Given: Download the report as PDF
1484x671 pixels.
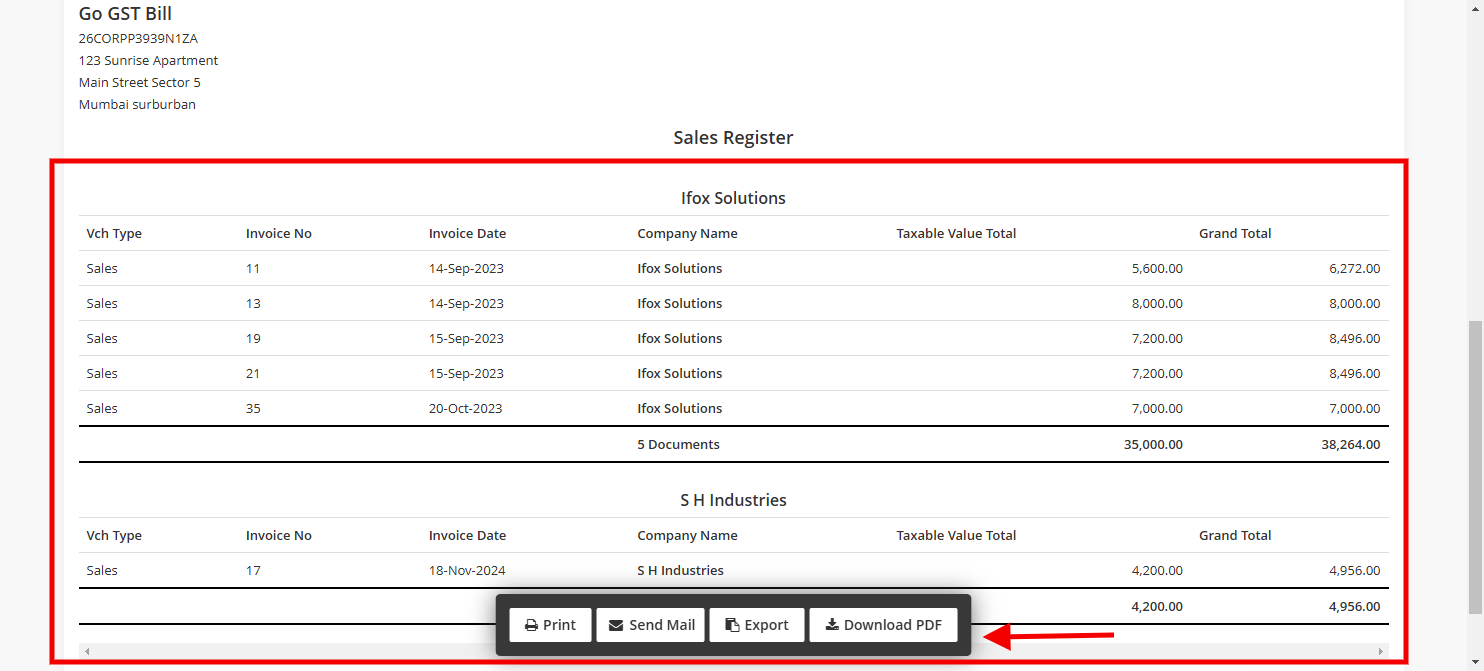Looking at the screenshot, I should coord(883,624).
